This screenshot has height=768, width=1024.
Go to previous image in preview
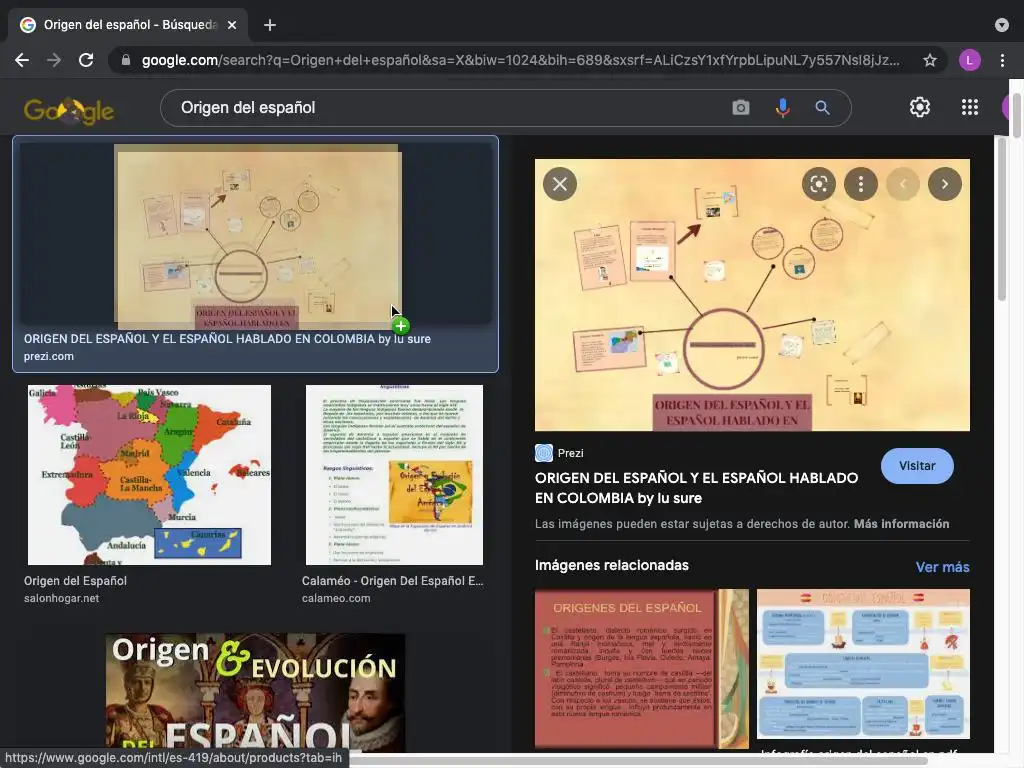[x=903, y=184]
